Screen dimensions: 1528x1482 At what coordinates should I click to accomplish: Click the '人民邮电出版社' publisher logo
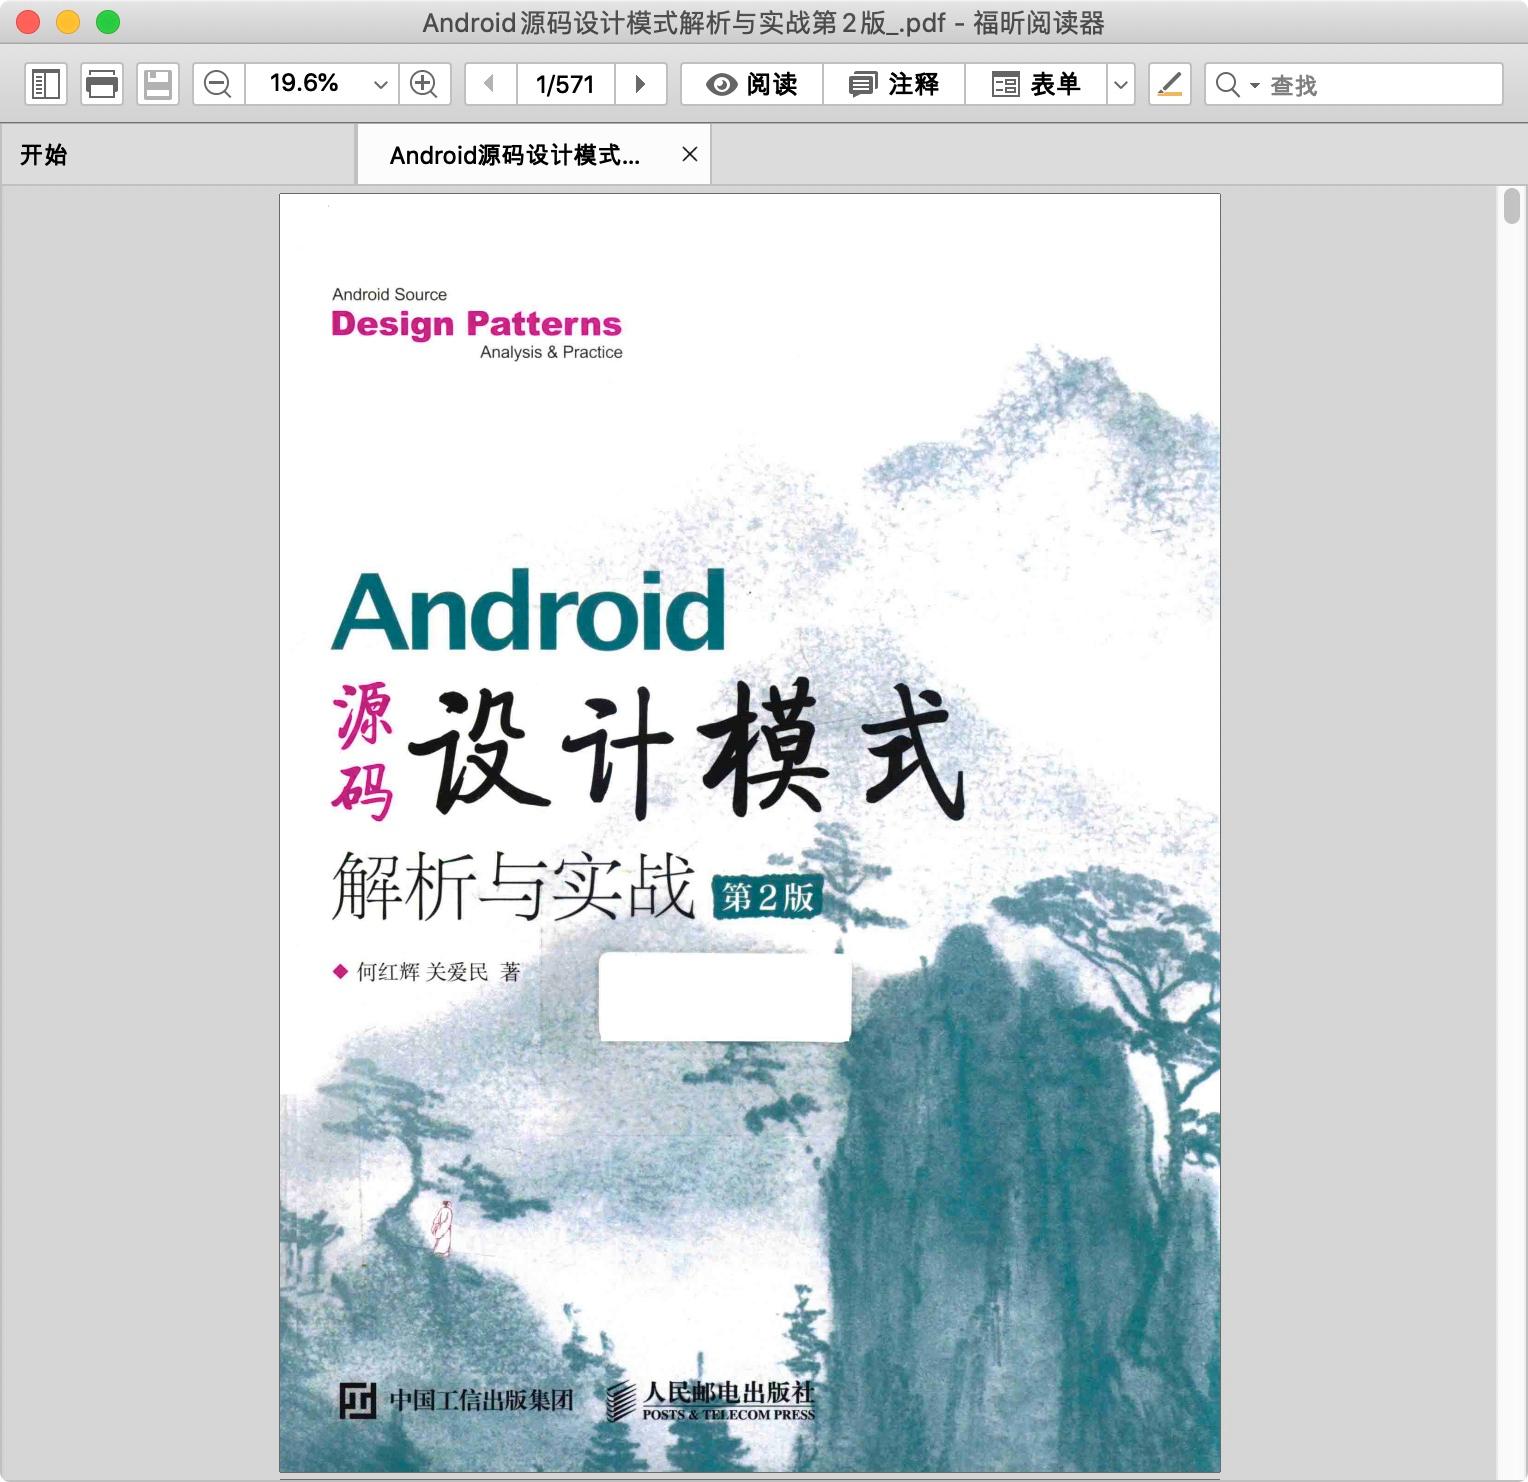(x=712, y=1400)
